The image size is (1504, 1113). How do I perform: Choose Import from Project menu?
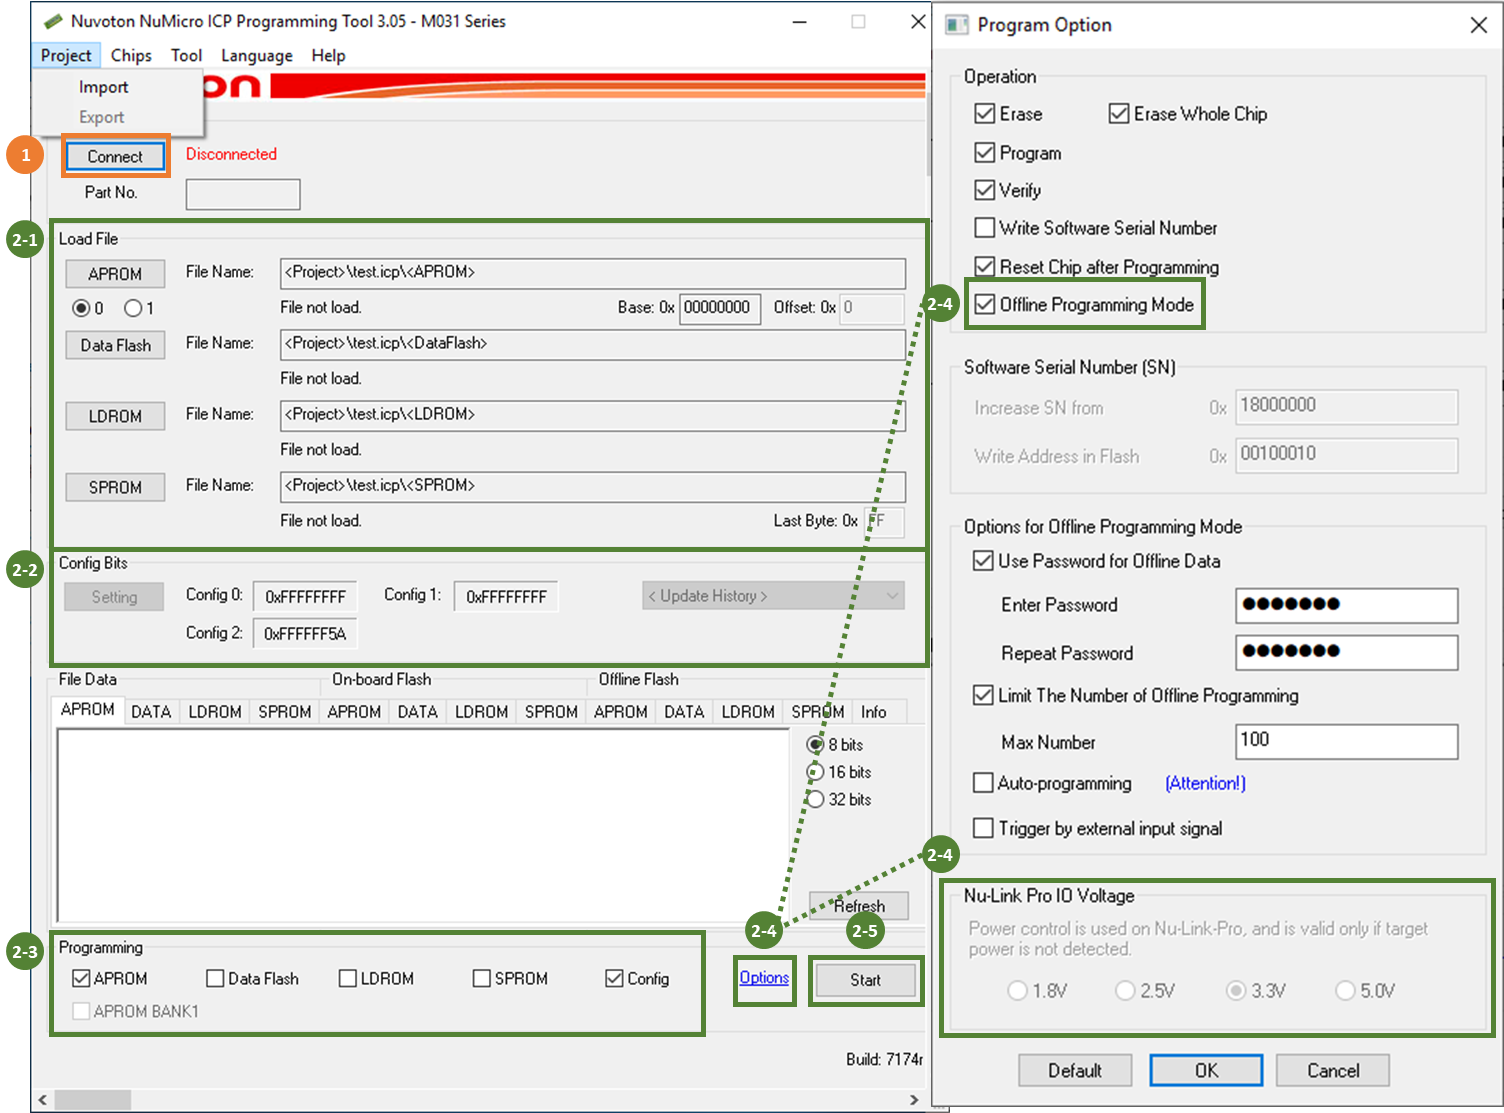click(x=103, y=87)
